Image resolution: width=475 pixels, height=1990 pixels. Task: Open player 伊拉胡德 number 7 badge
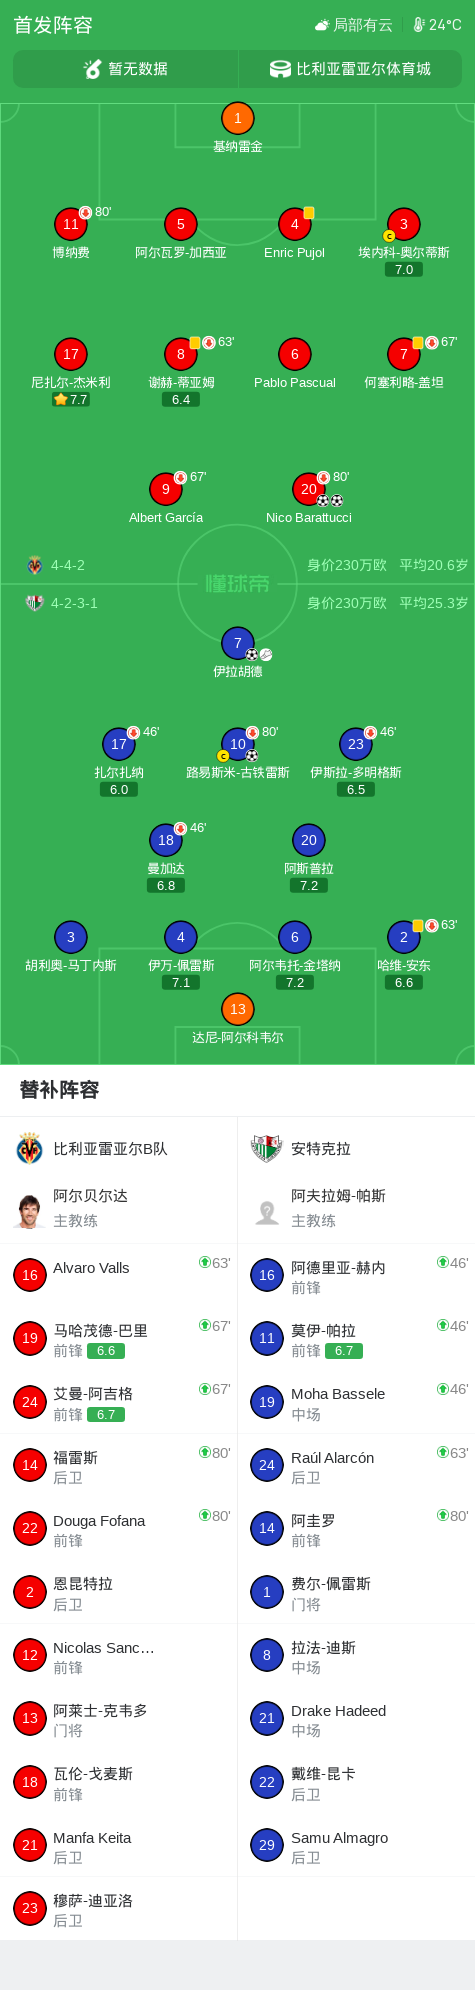point(237,643)
